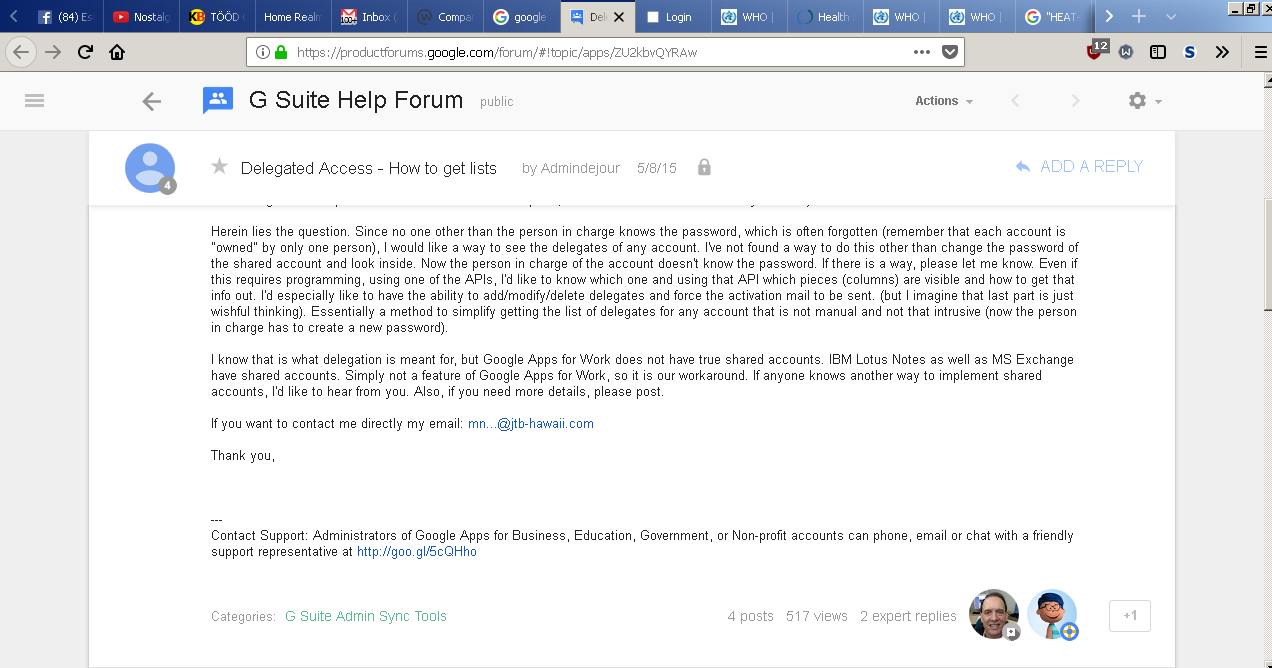Open the settings gear dropdown

coord(1145,101)
